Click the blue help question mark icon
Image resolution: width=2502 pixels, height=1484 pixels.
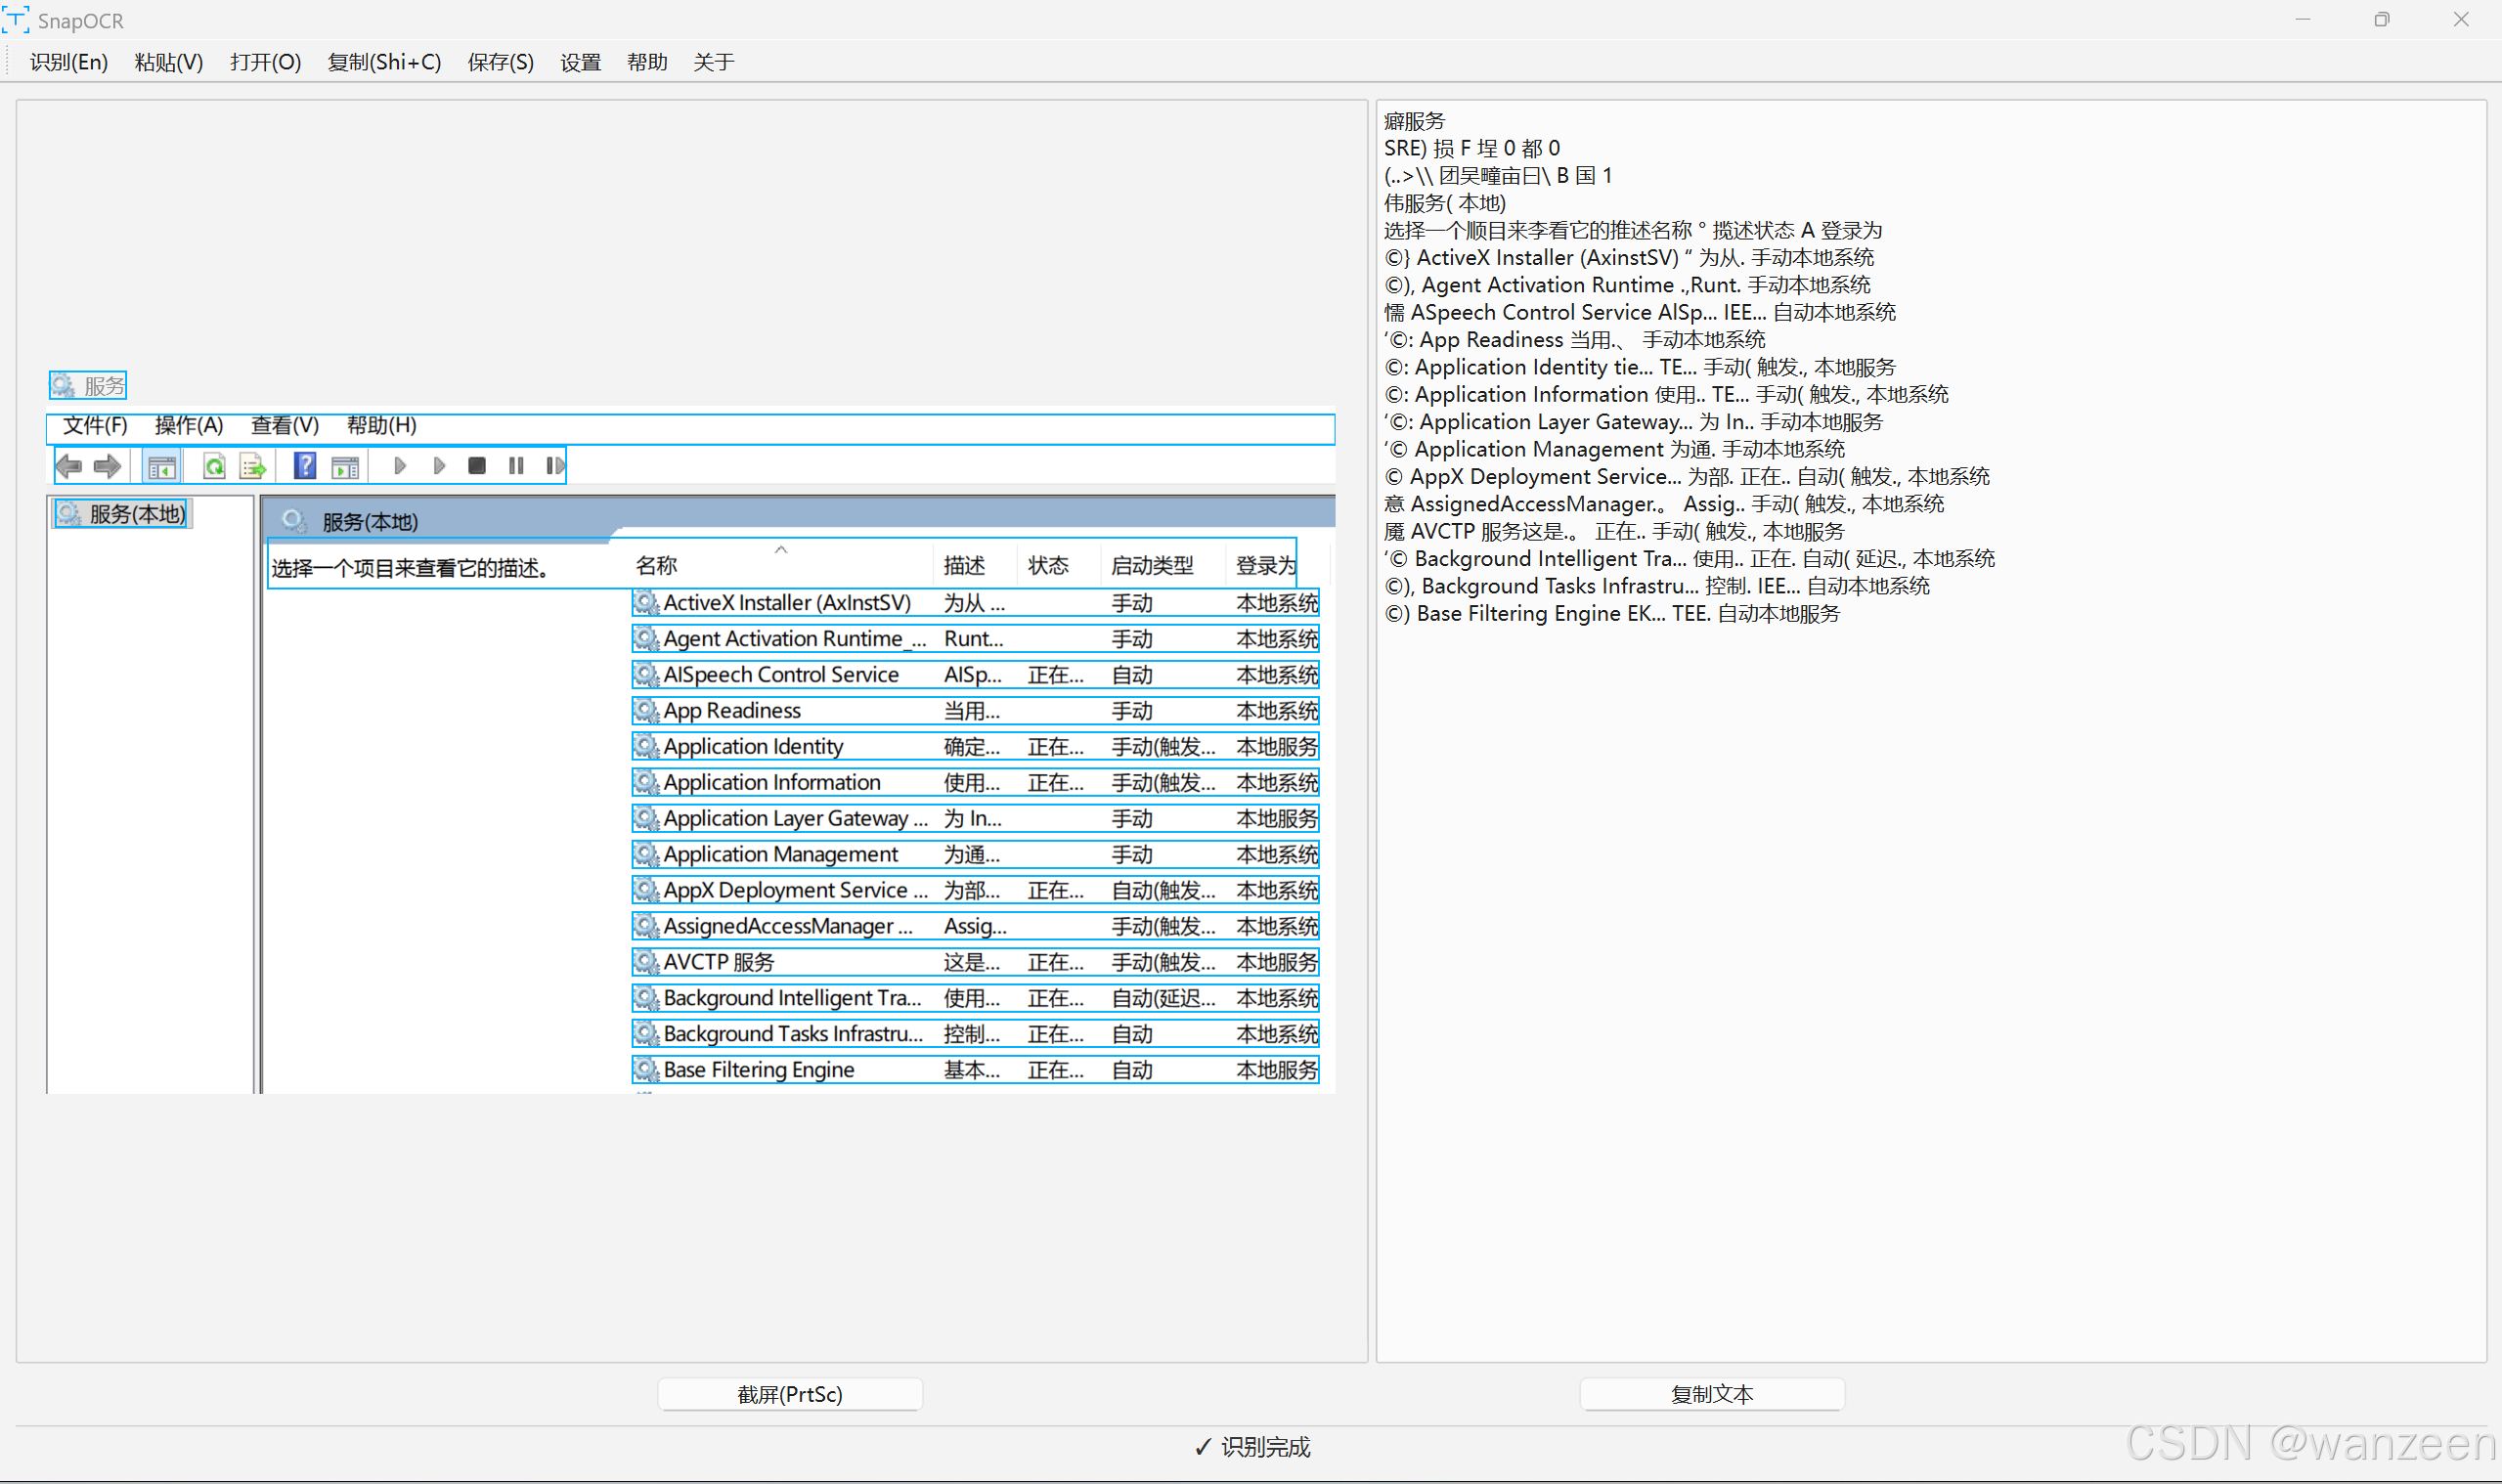point(305,466)
